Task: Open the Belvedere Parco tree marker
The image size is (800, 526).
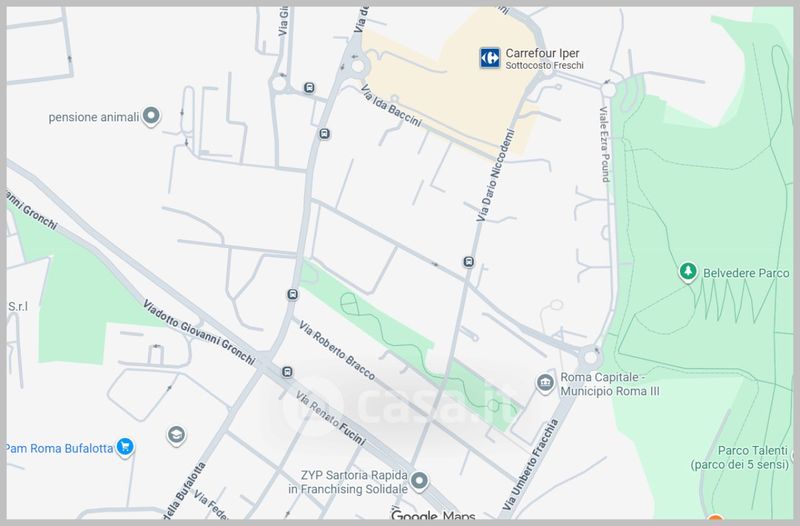Action: point(687,272)
